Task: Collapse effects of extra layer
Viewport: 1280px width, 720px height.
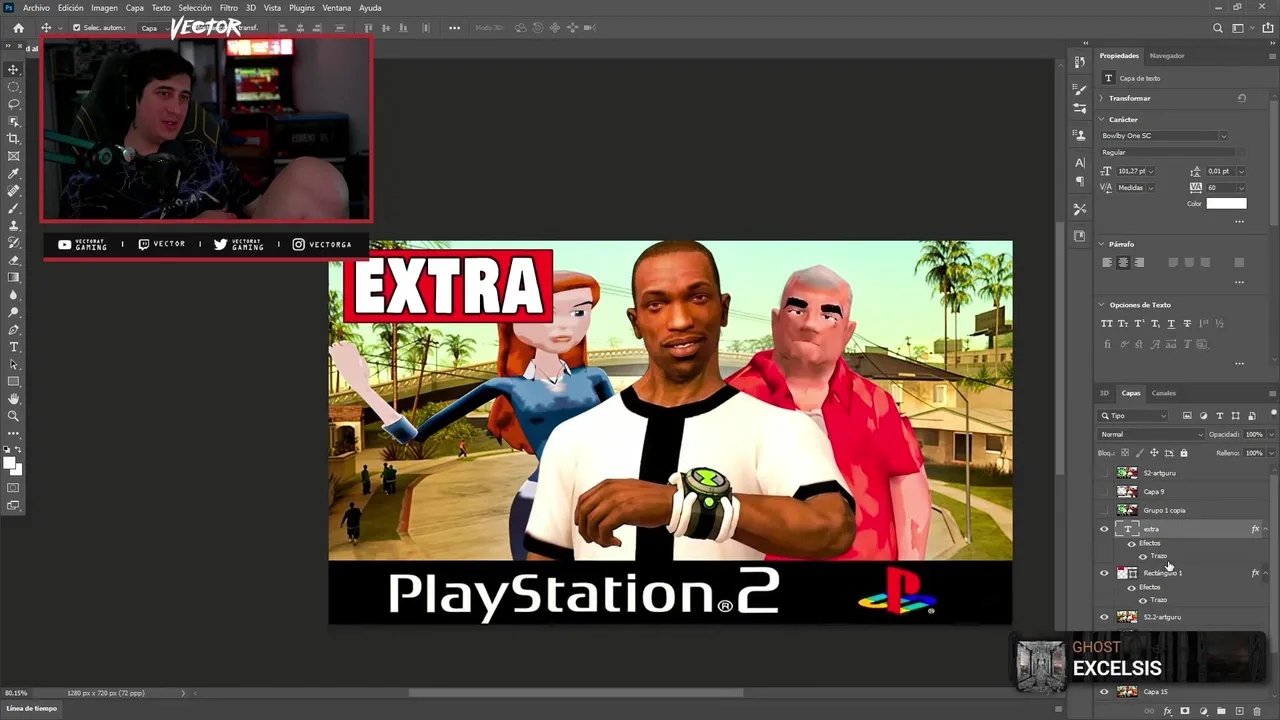Action: [1266, 529]
